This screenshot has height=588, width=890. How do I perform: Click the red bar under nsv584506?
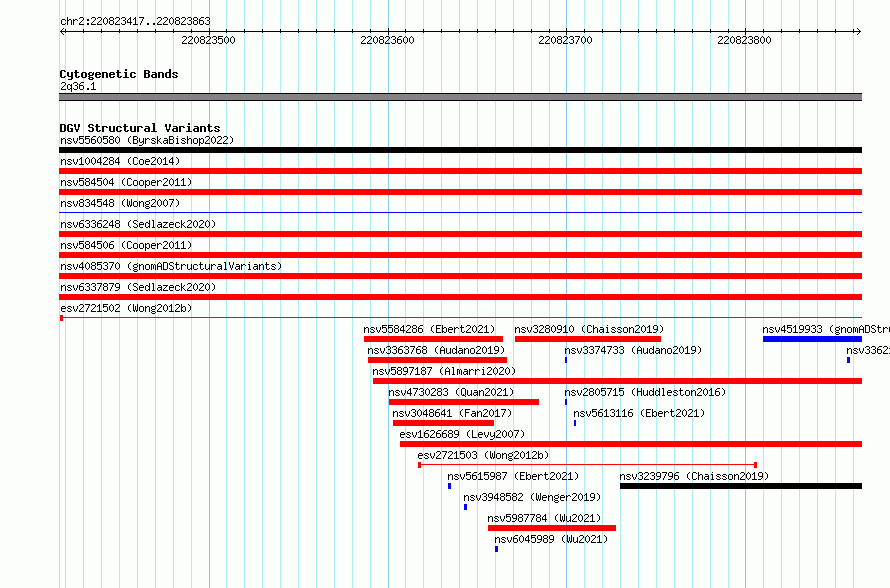pyautogui.click(x=460, y=255)
